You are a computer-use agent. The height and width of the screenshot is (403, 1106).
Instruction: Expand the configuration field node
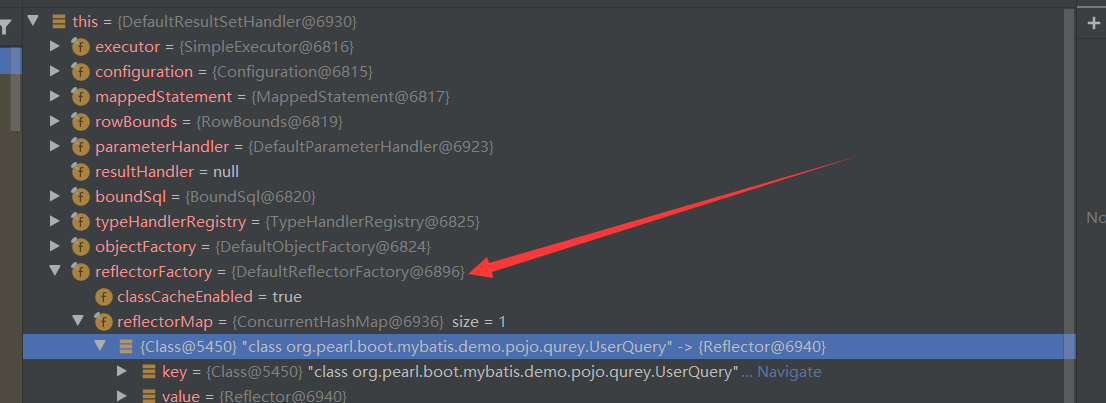55,71
